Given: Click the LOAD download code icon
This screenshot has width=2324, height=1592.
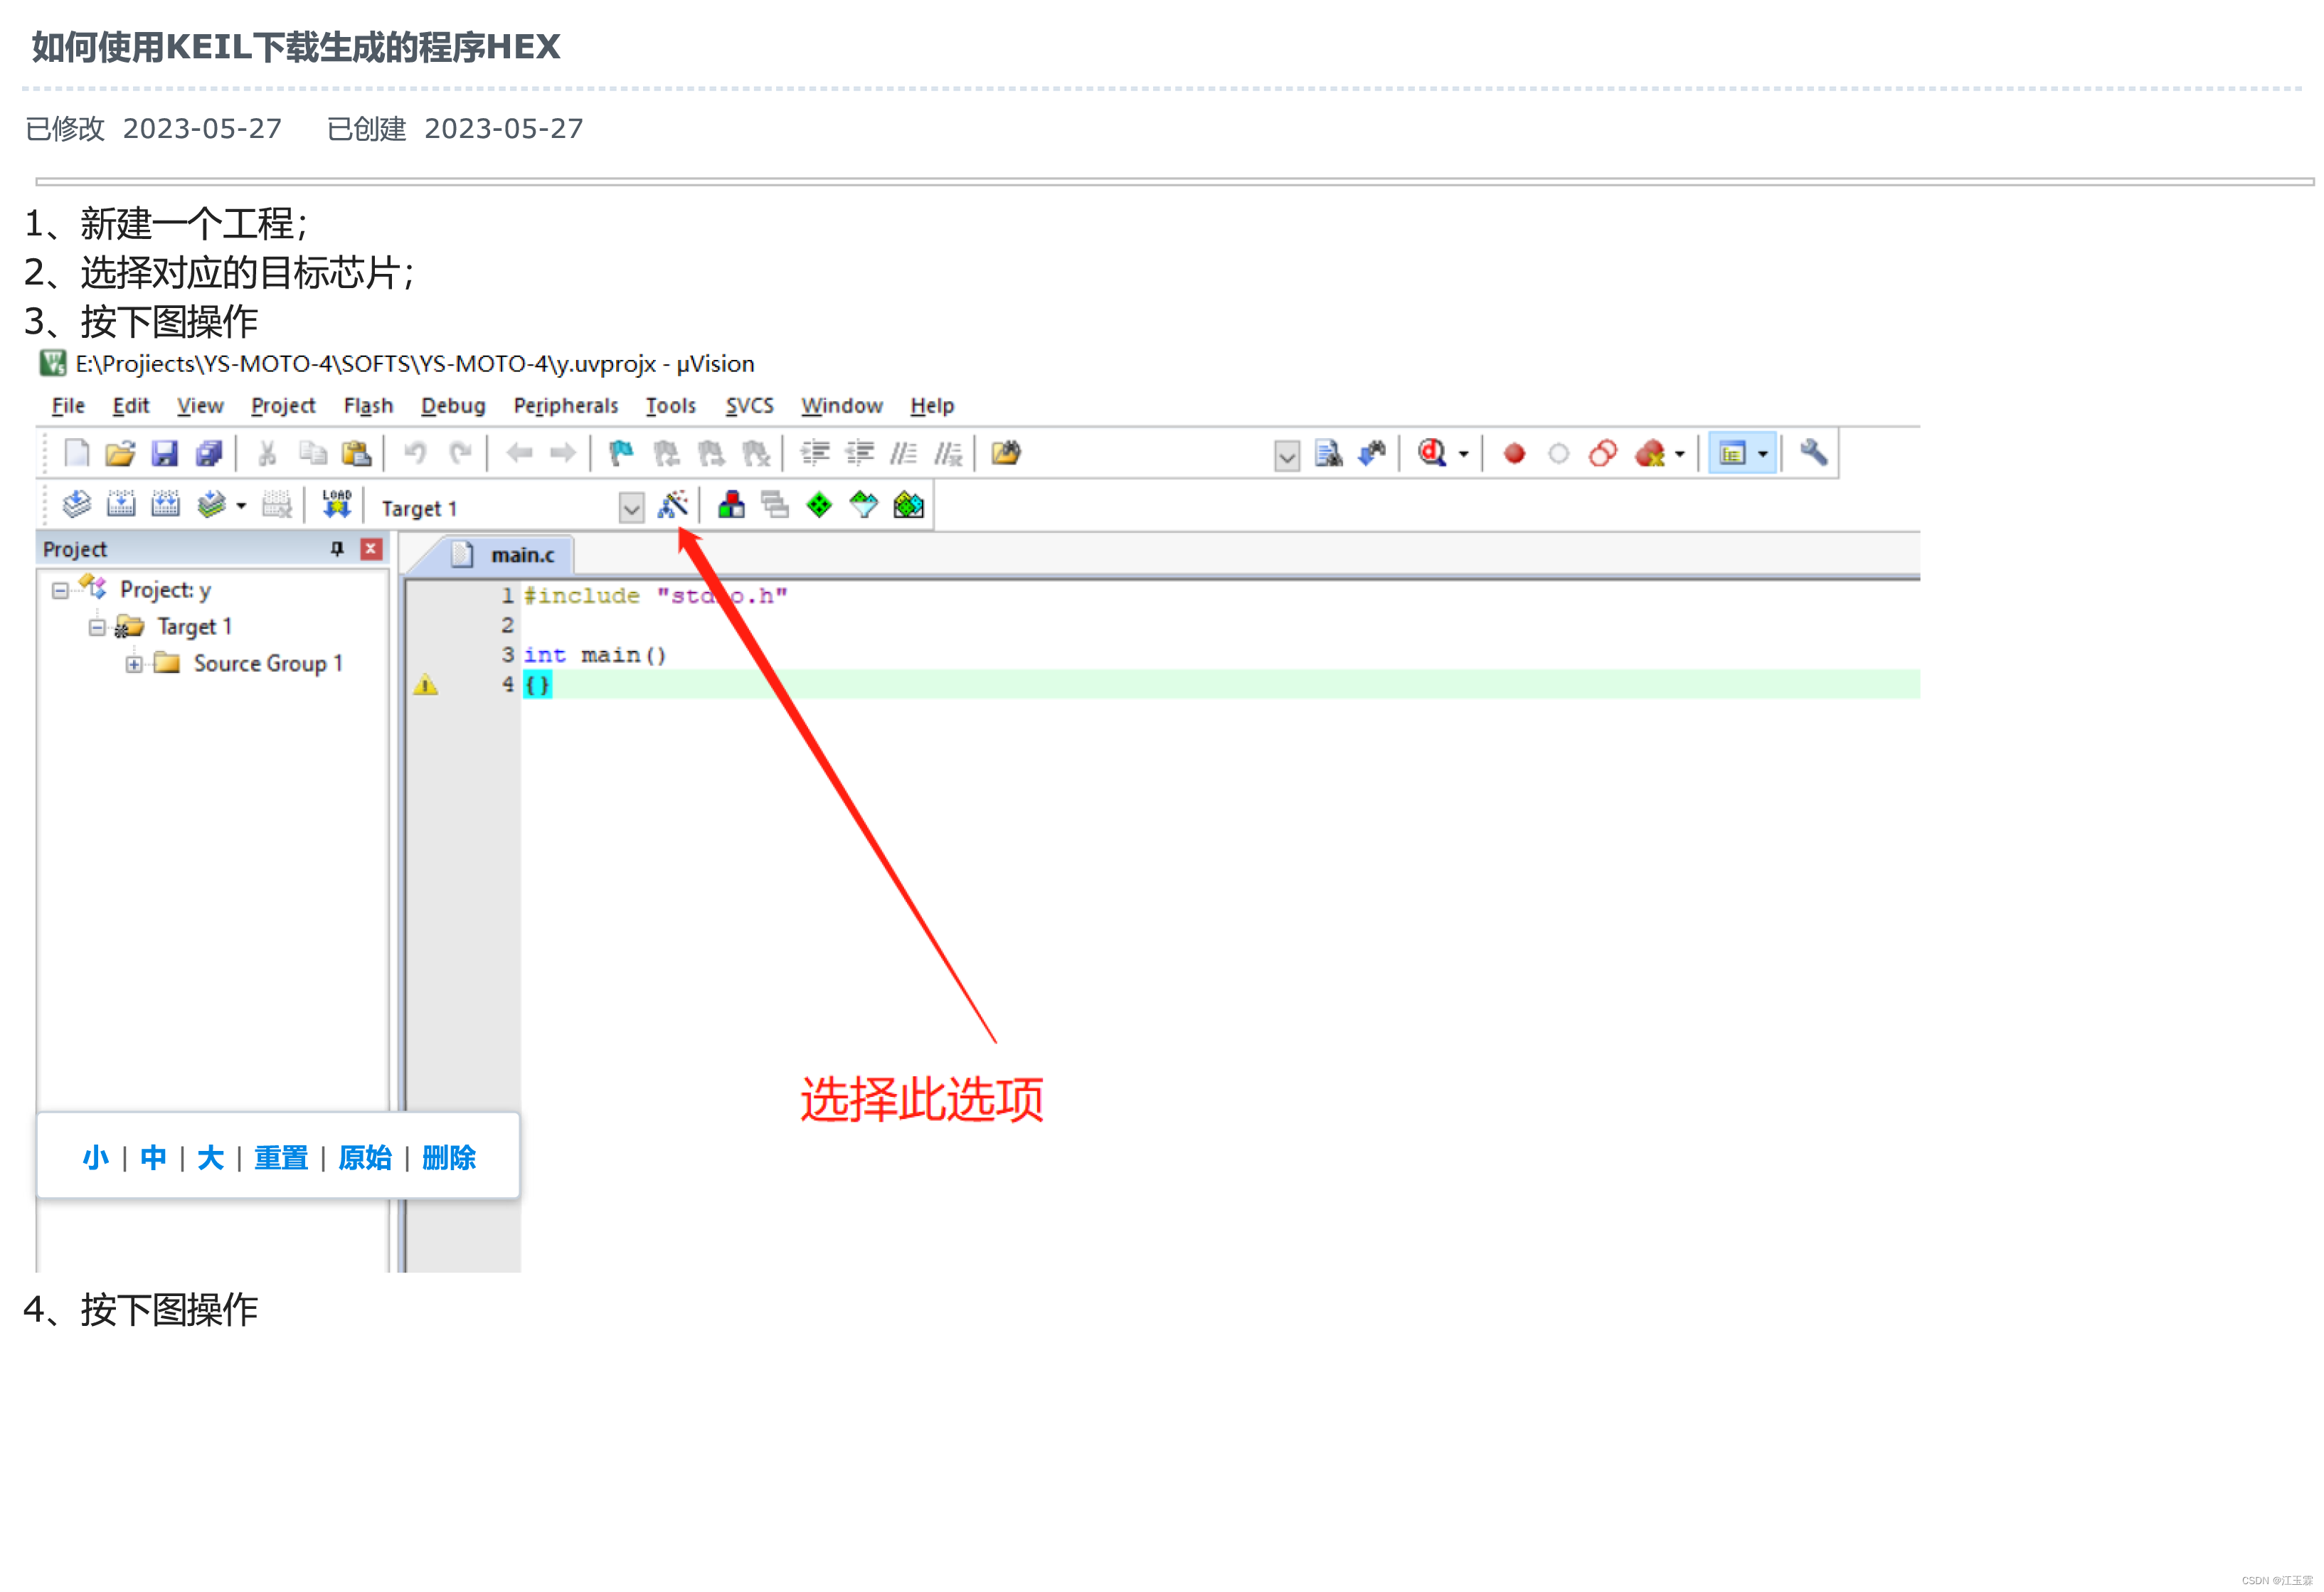Looking at the screenshot, I should click(337, 504).
